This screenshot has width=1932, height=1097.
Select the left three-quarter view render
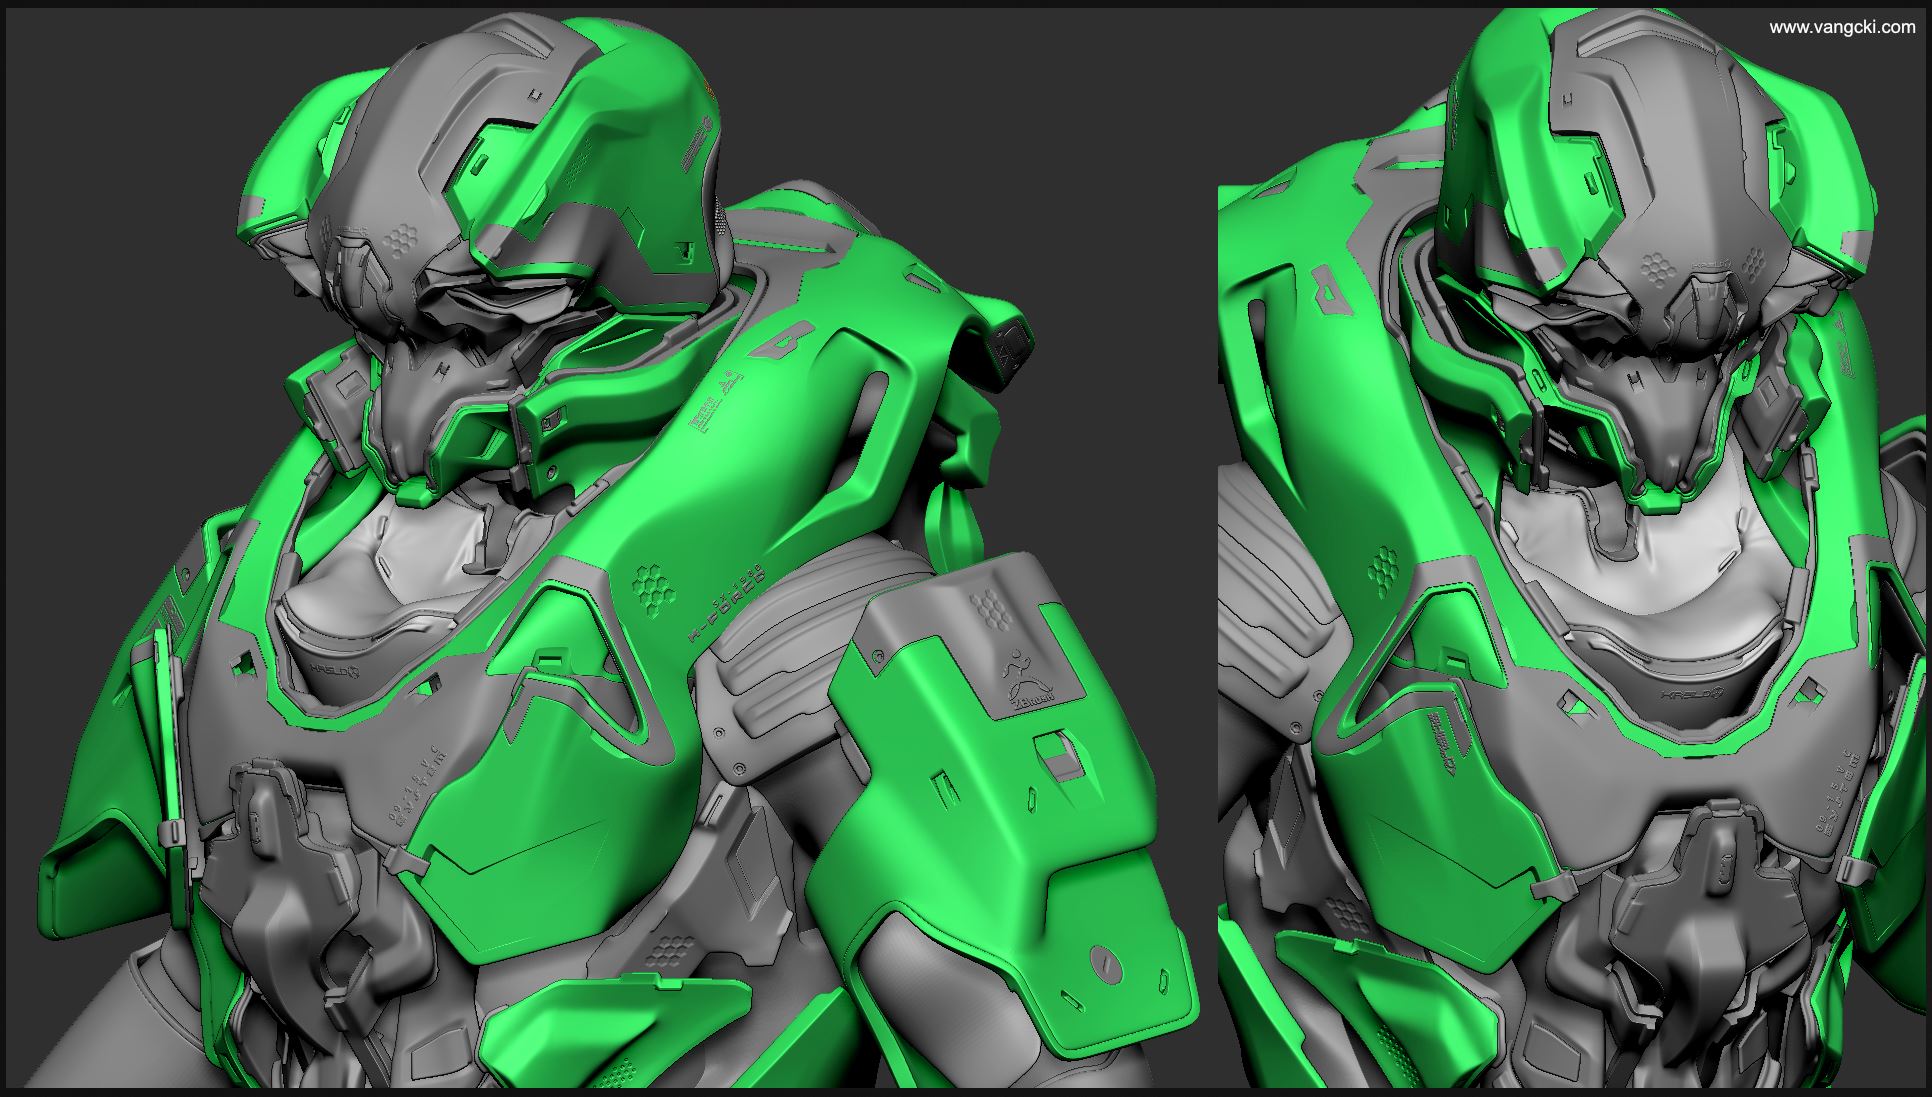pos(604,548)
